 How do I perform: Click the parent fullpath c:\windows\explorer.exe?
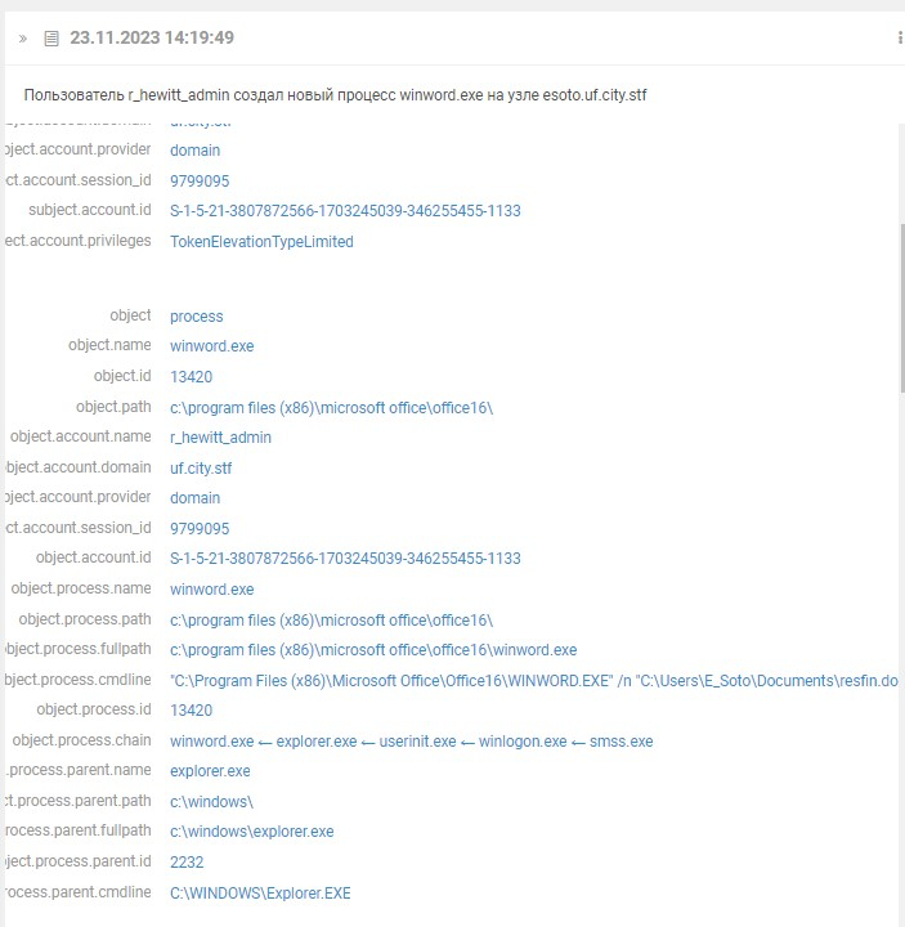point(252,831)
